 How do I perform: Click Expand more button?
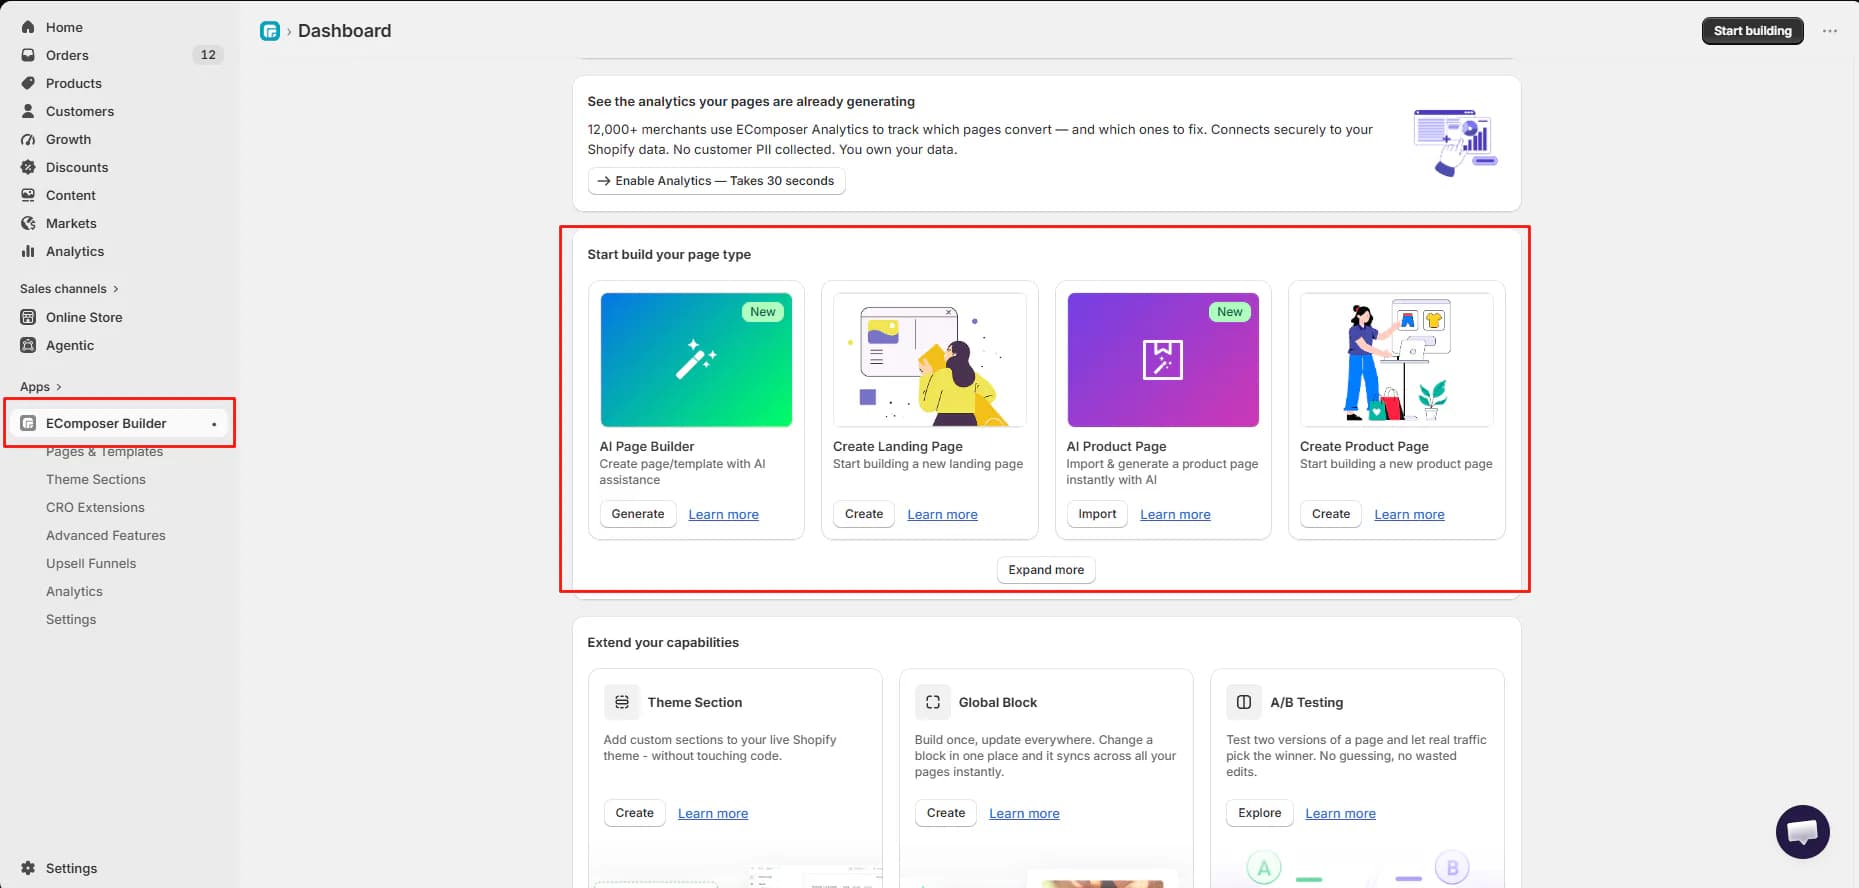click(x=1046, y=570)
